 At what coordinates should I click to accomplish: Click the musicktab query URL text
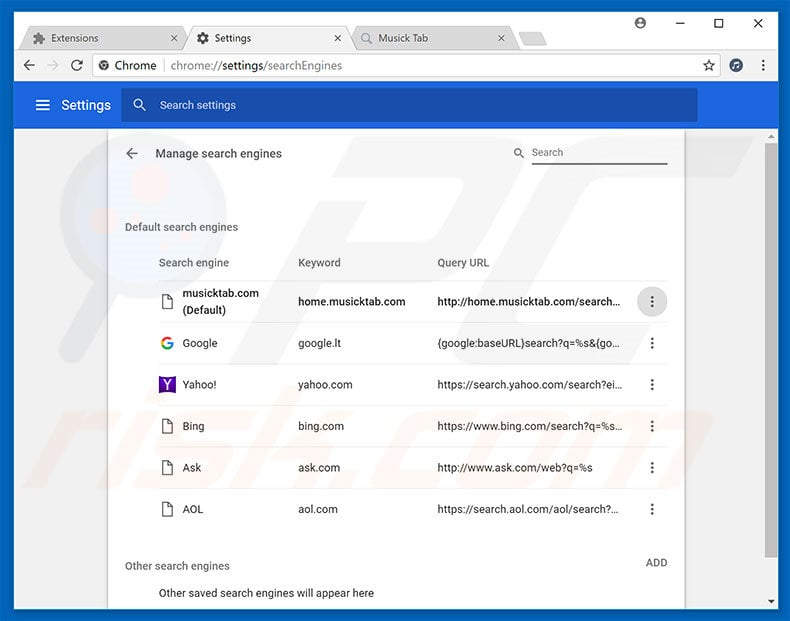coord(529,302)
